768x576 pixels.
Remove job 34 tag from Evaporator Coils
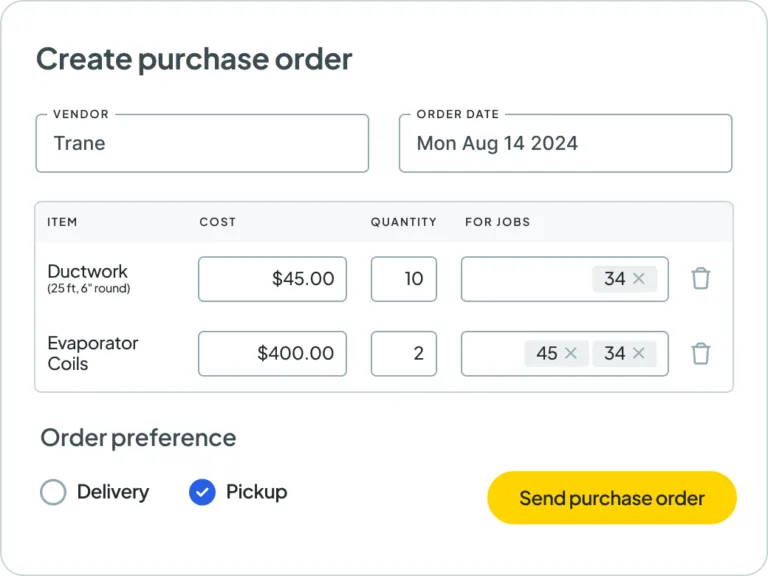click(x=639, y=353)
